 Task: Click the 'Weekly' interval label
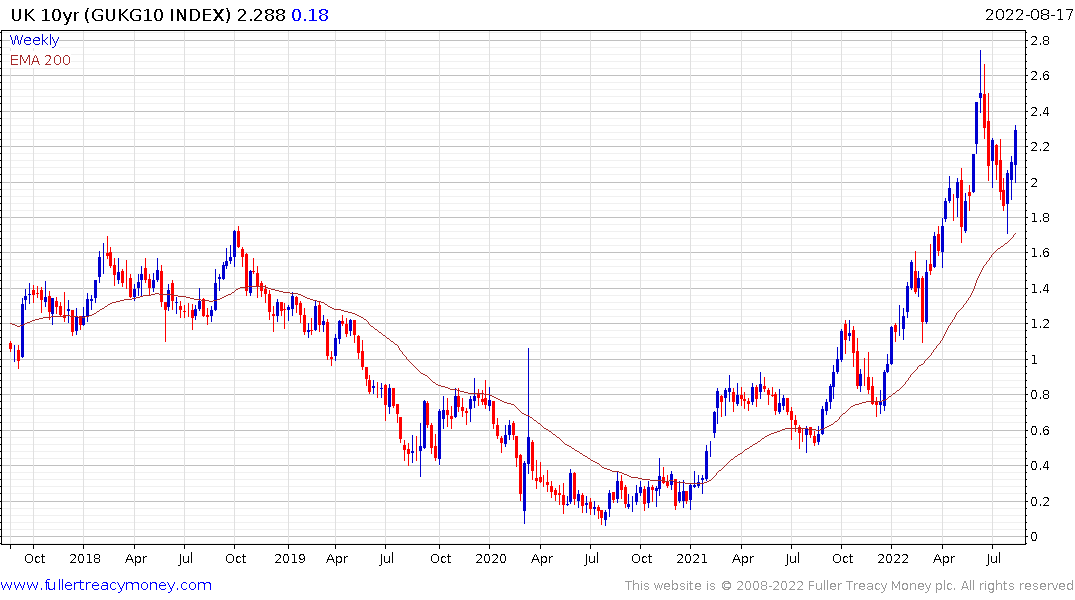coord(34,40)
